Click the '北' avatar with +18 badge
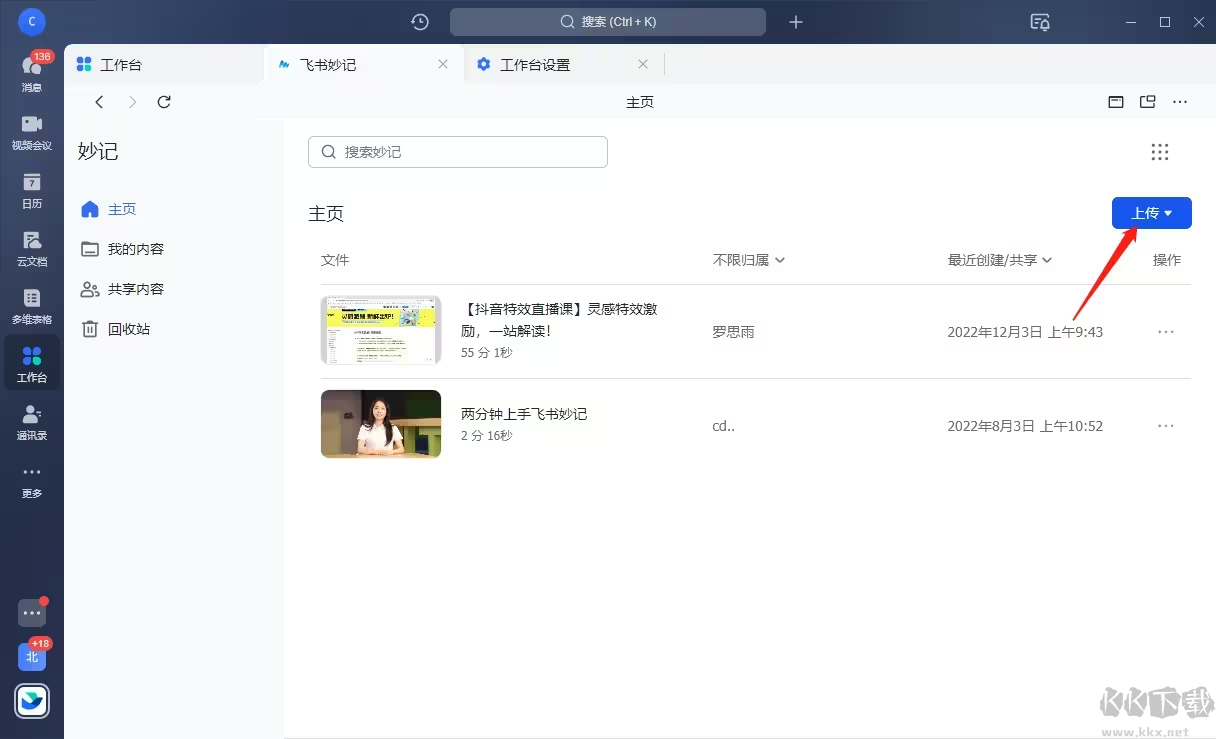The height and width of the screenshot is (739, 1216). (32, 657)
